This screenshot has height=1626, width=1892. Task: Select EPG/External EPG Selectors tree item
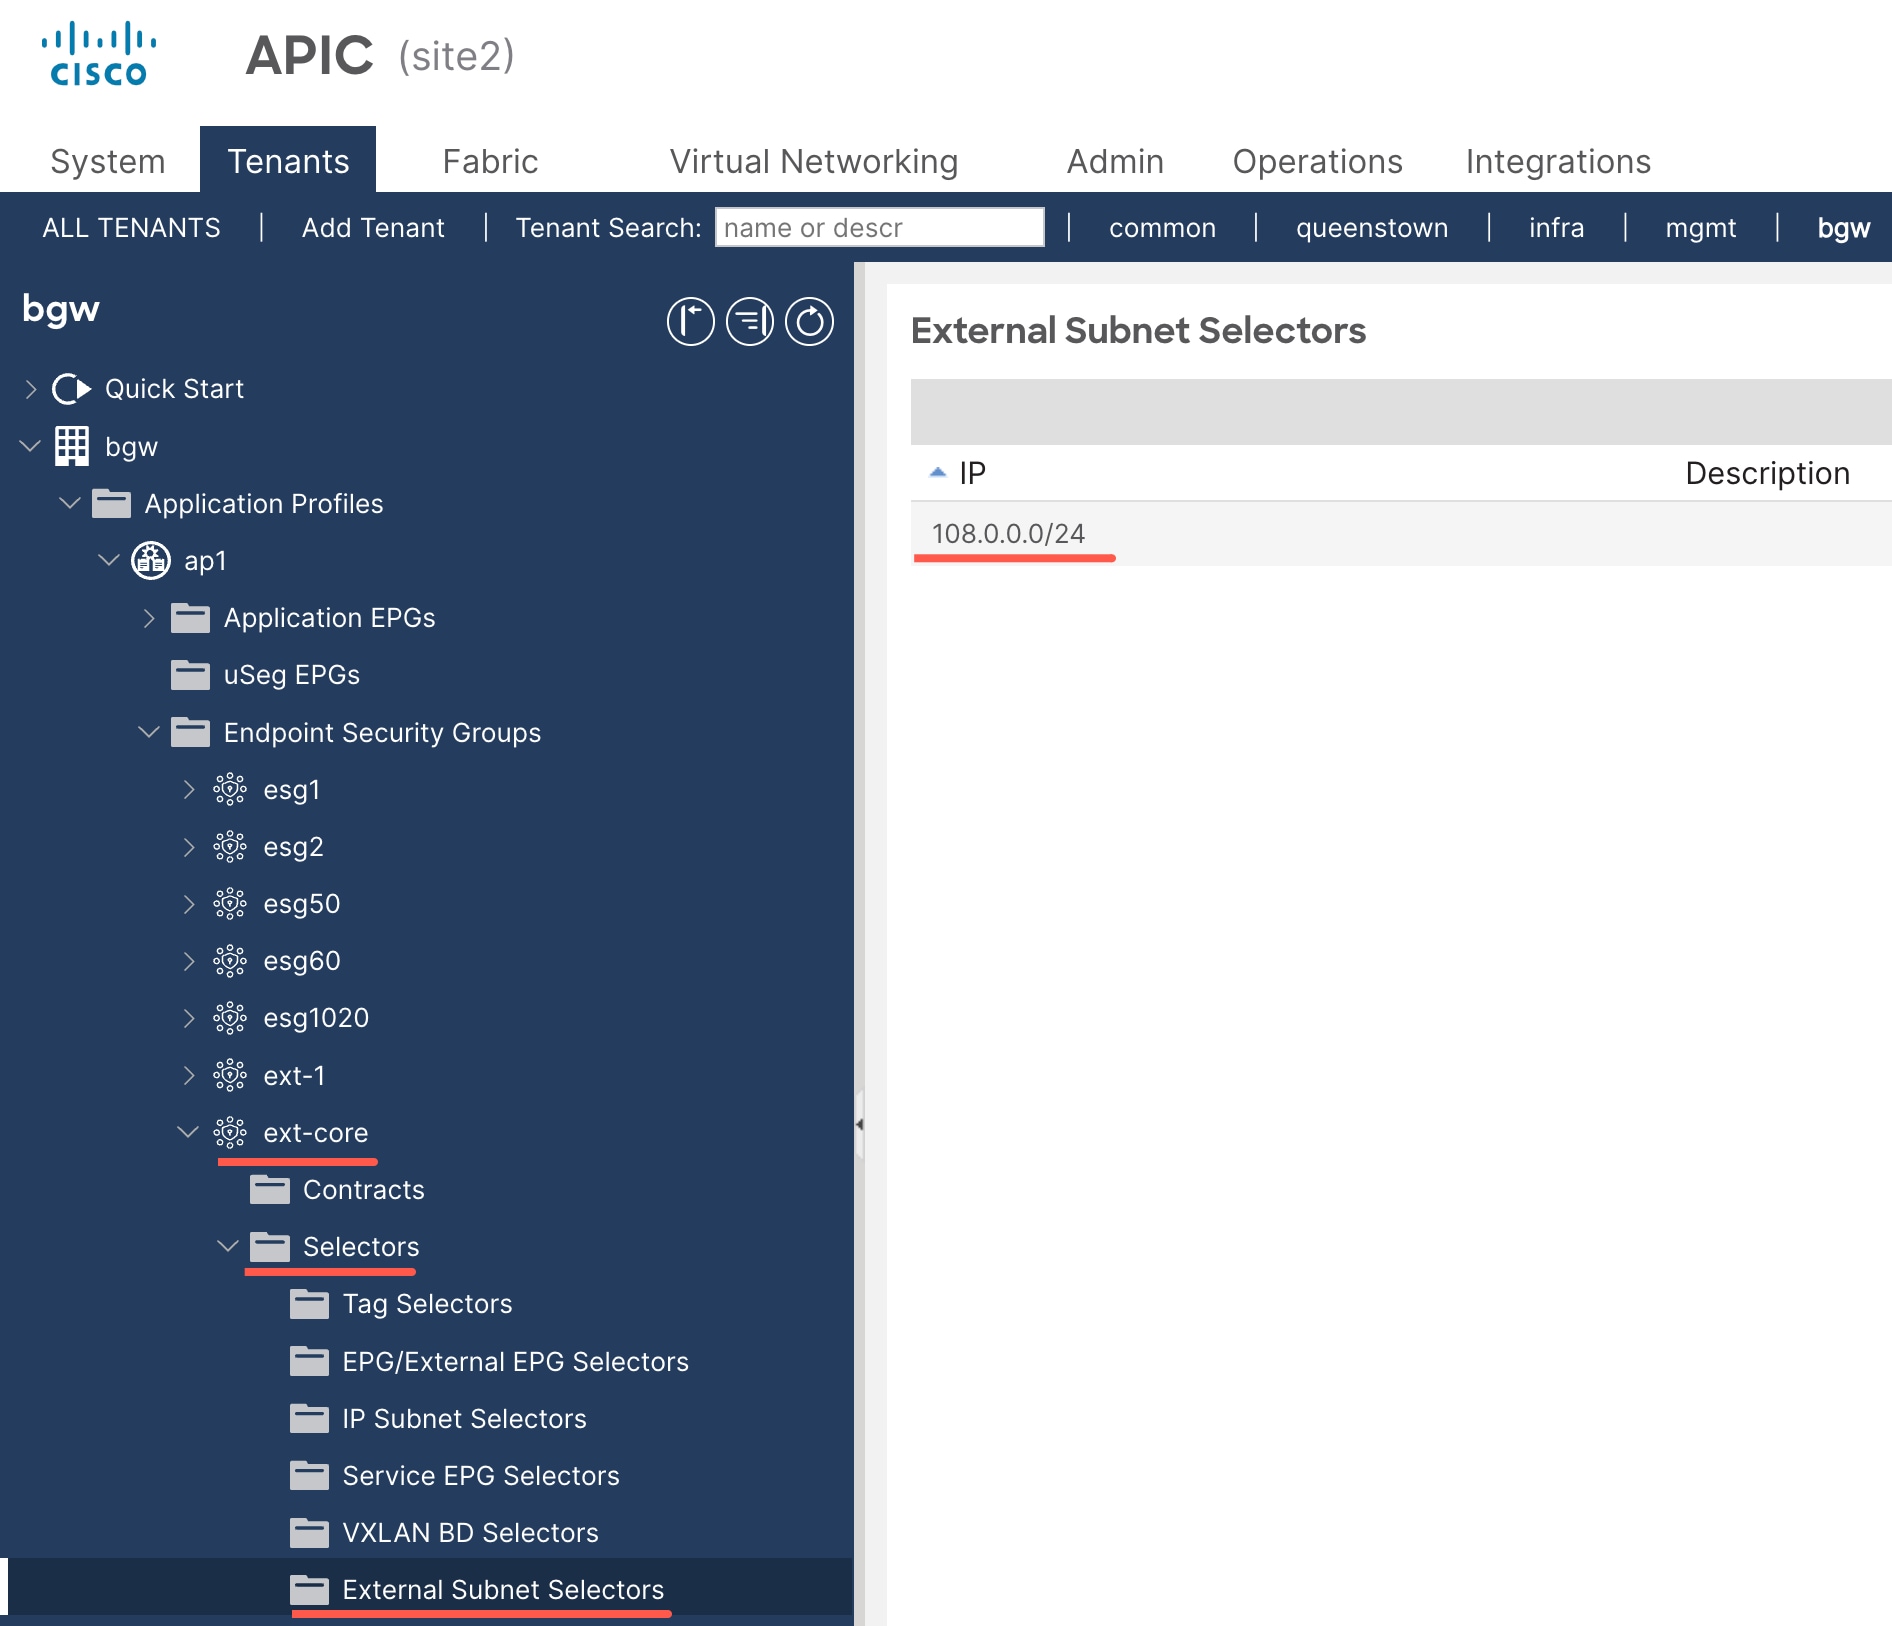[515, 1362]
